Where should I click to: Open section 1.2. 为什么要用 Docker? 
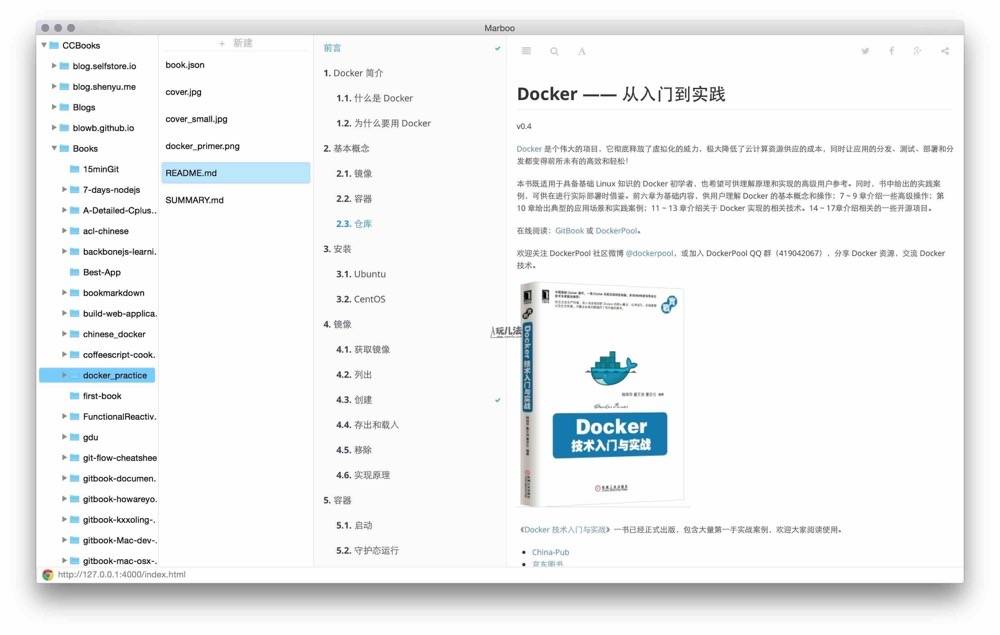(383, 123)
